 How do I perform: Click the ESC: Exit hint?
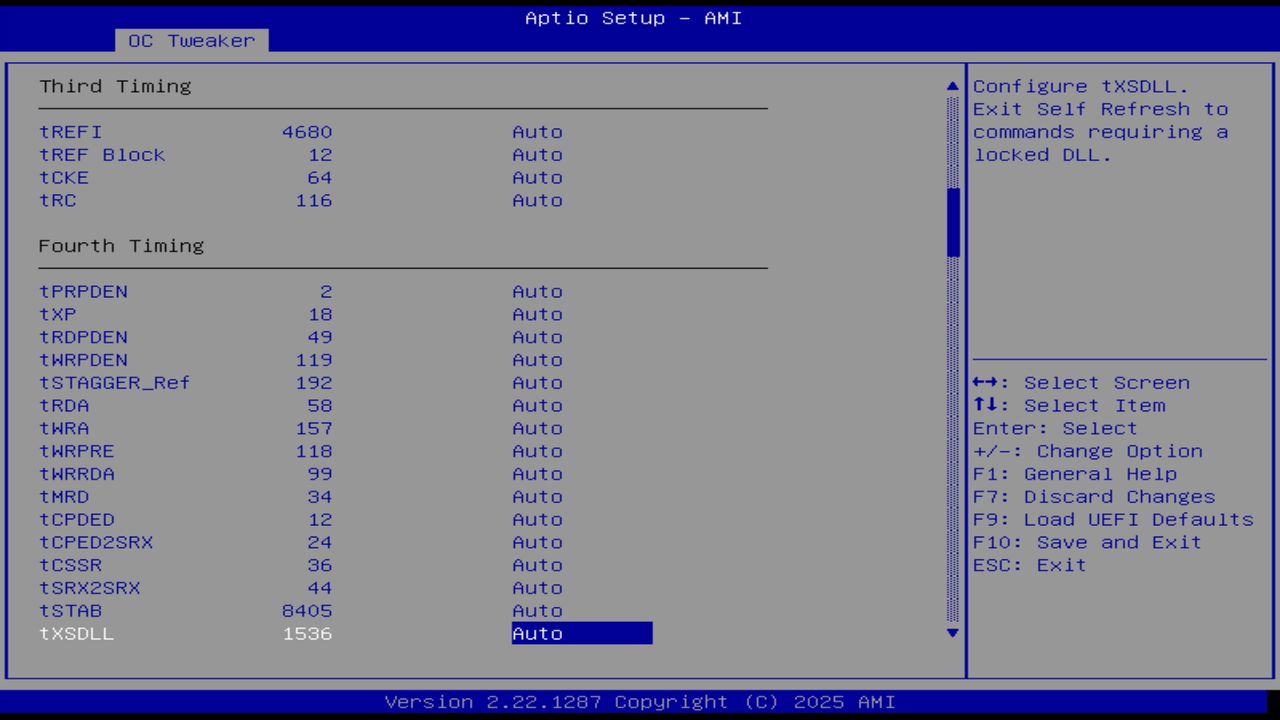pyautogui.click(x=1030, y=566)
